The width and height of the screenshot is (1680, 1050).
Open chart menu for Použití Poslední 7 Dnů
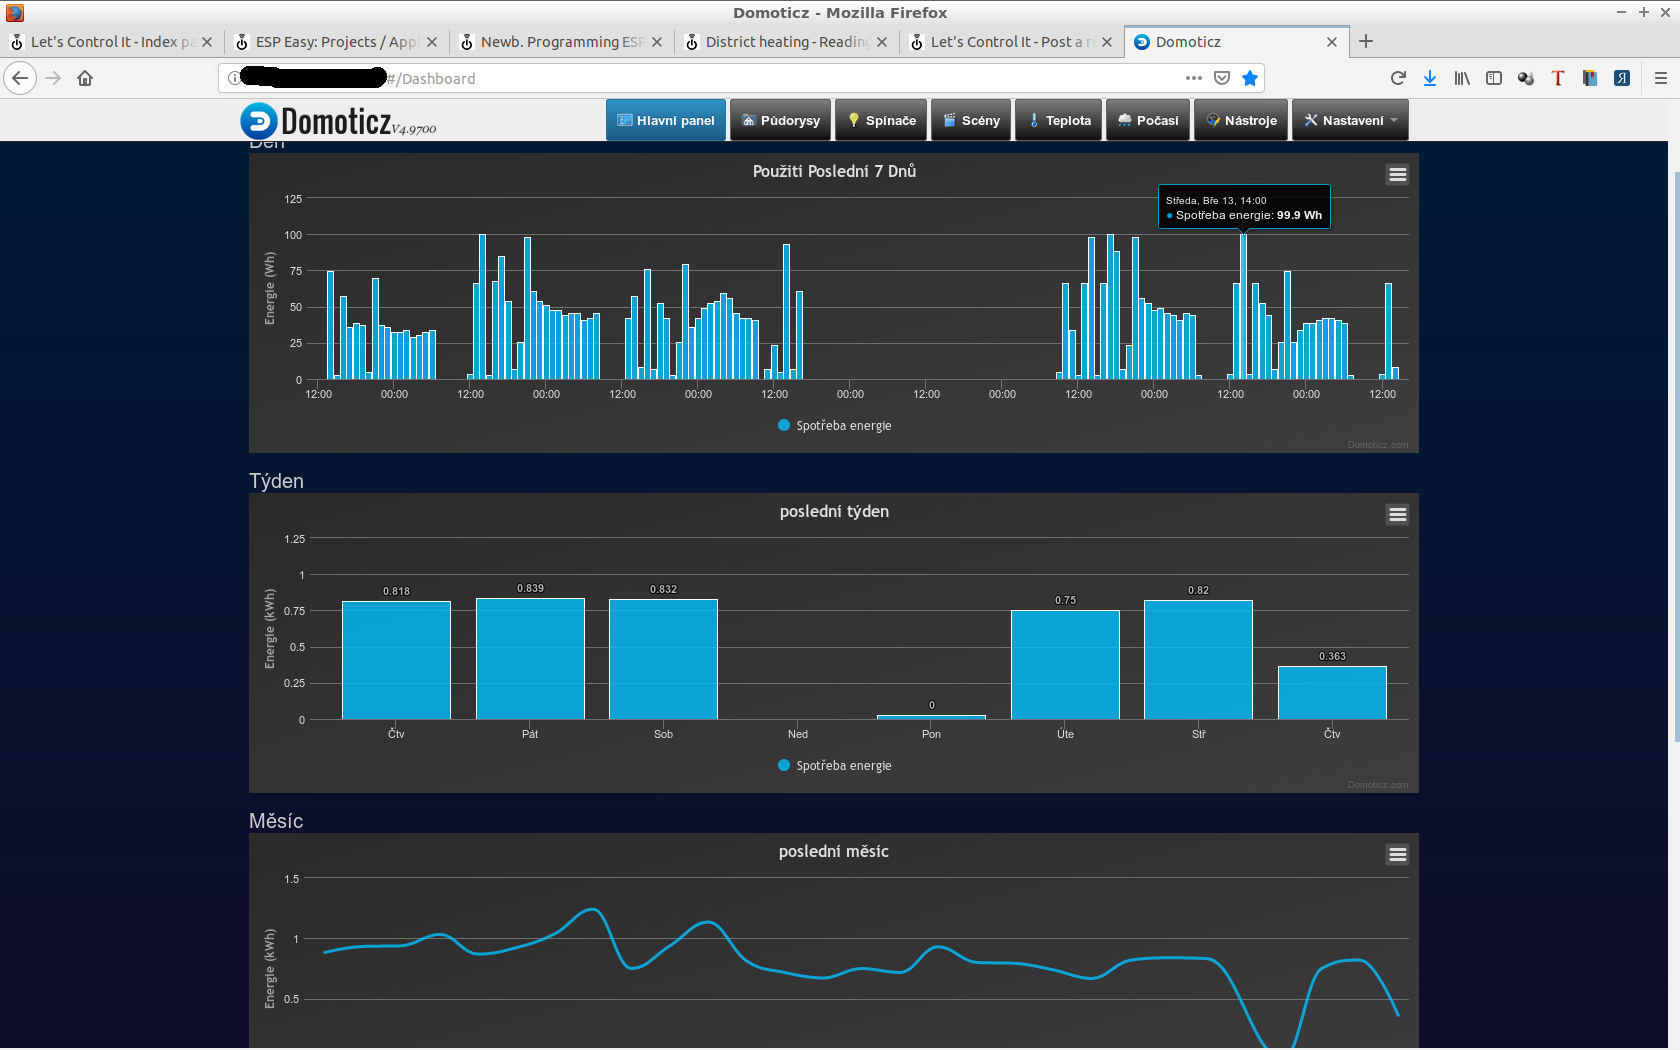click(x=1398, y=174)
